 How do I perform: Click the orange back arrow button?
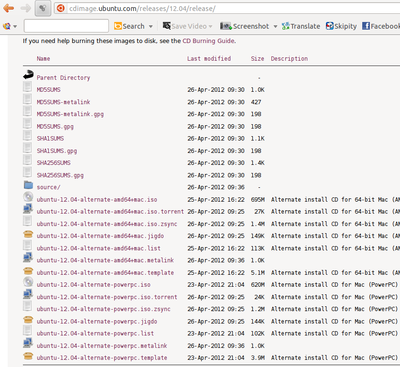click(x=8, y=8)
